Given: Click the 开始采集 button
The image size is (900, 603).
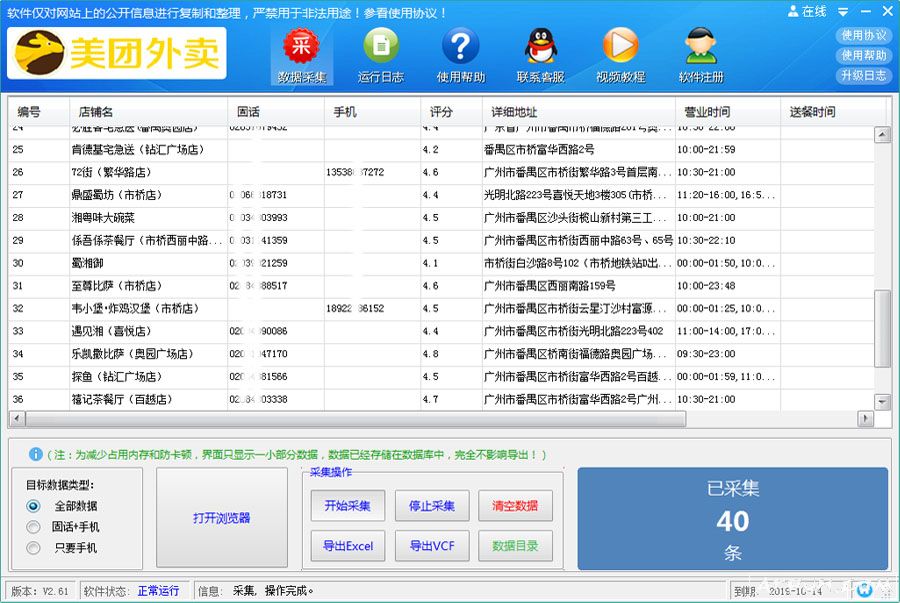Looking at the screenshot, I should 347,506.
